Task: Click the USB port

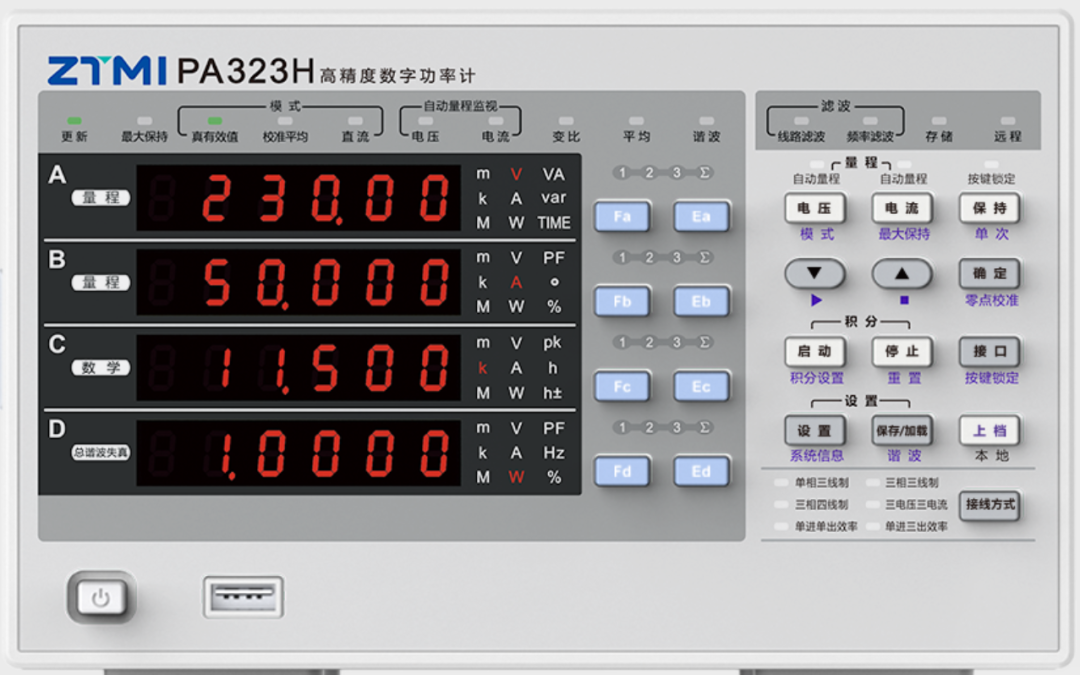Action: click(243, 595)
